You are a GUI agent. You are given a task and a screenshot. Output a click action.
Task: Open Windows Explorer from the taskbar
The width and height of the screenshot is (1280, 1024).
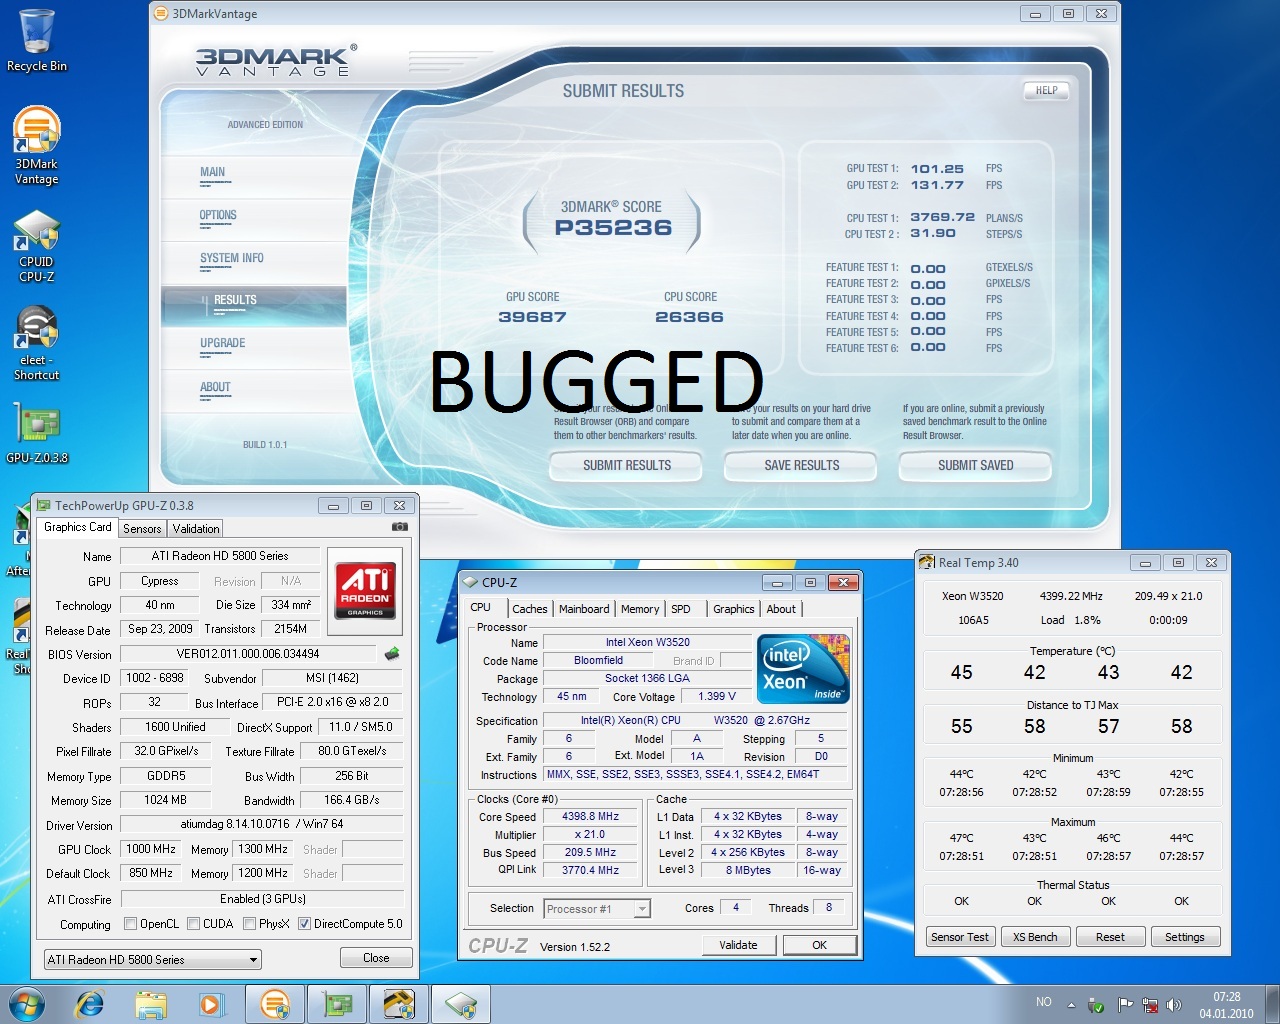(x=151, y=1004)
